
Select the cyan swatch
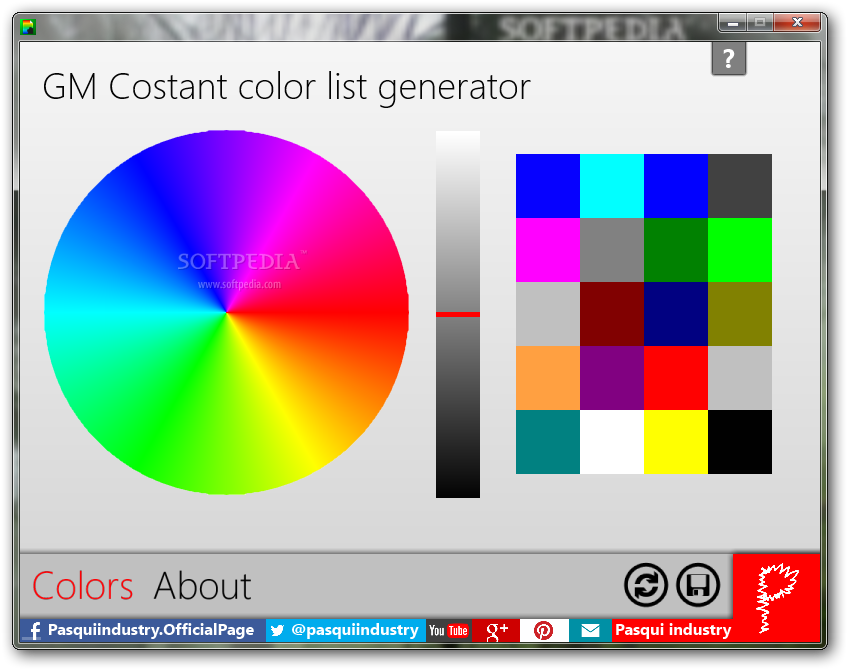pos(612,186)
